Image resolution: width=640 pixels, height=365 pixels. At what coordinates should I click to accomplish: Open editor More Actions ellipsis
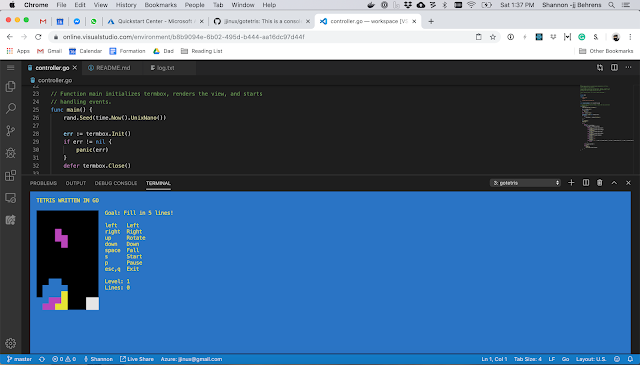[628, 68]
